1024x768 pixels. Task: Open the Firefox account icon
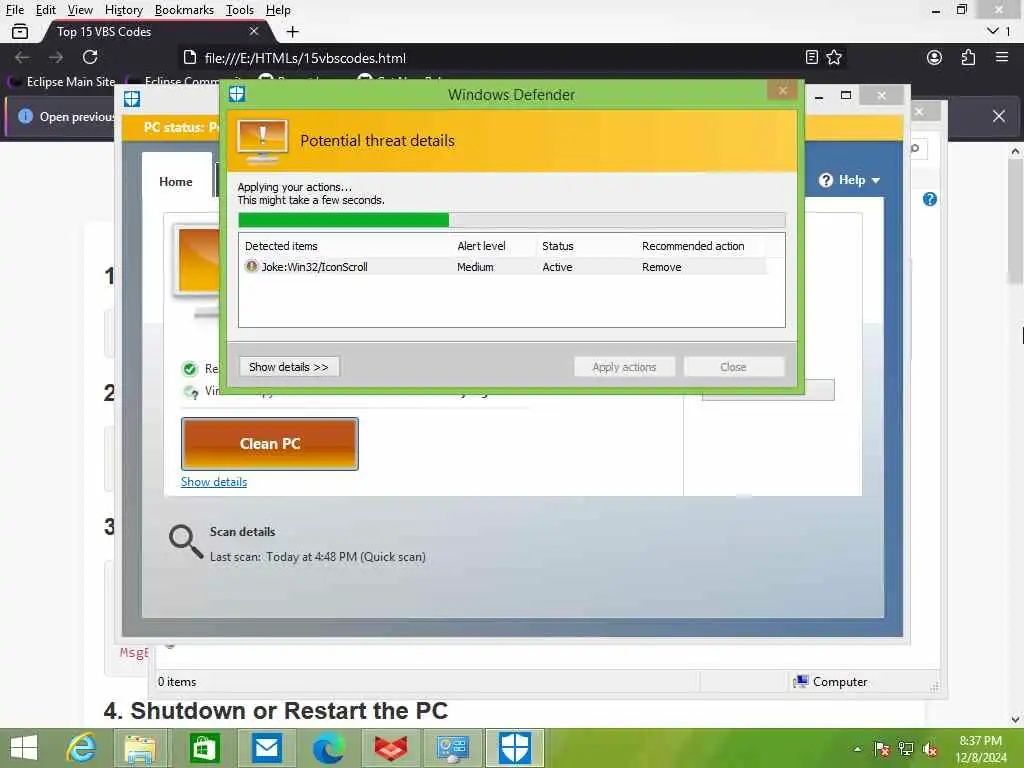point(935,57)
